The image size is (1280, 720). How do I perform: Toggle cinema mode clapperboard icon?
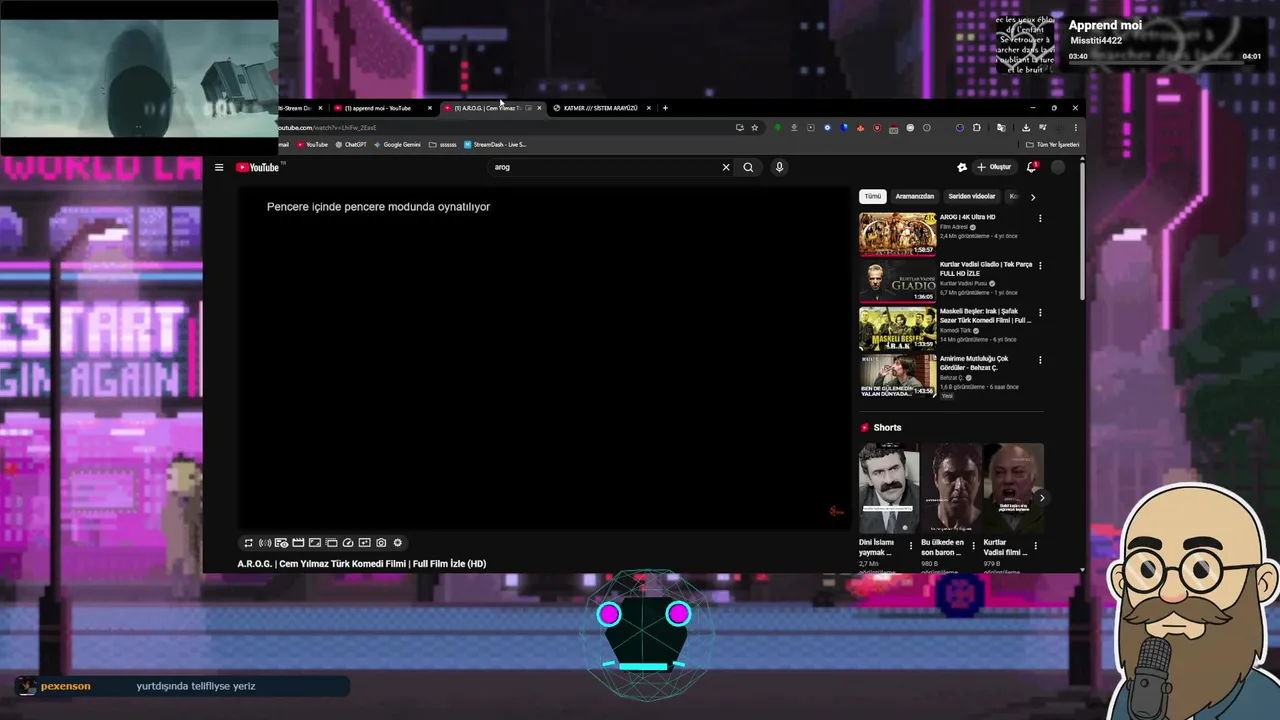pos(298,543)
